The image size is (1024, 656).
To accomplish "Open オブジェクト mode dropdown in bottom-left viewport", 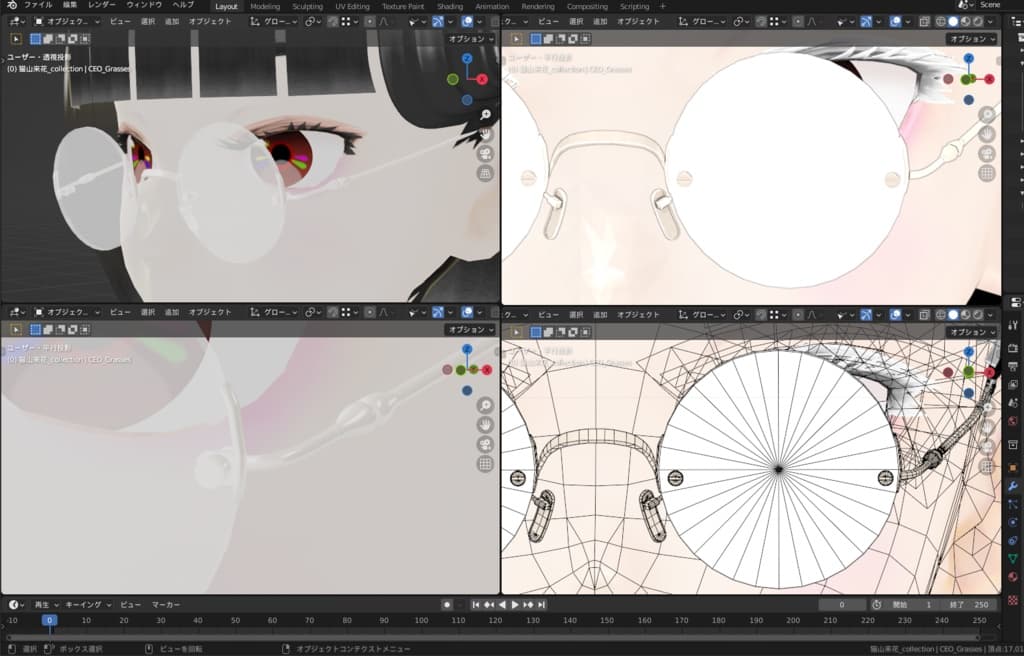I will [66, 312].
